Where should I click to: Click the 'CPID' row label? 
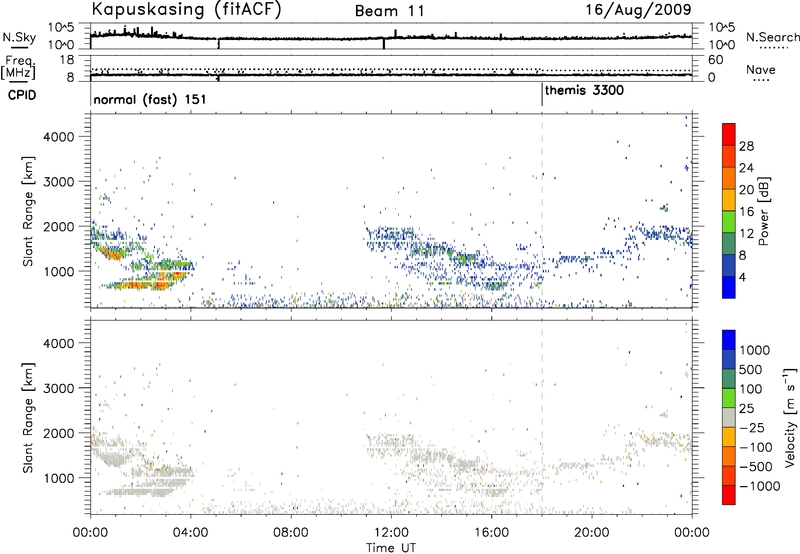22,95
